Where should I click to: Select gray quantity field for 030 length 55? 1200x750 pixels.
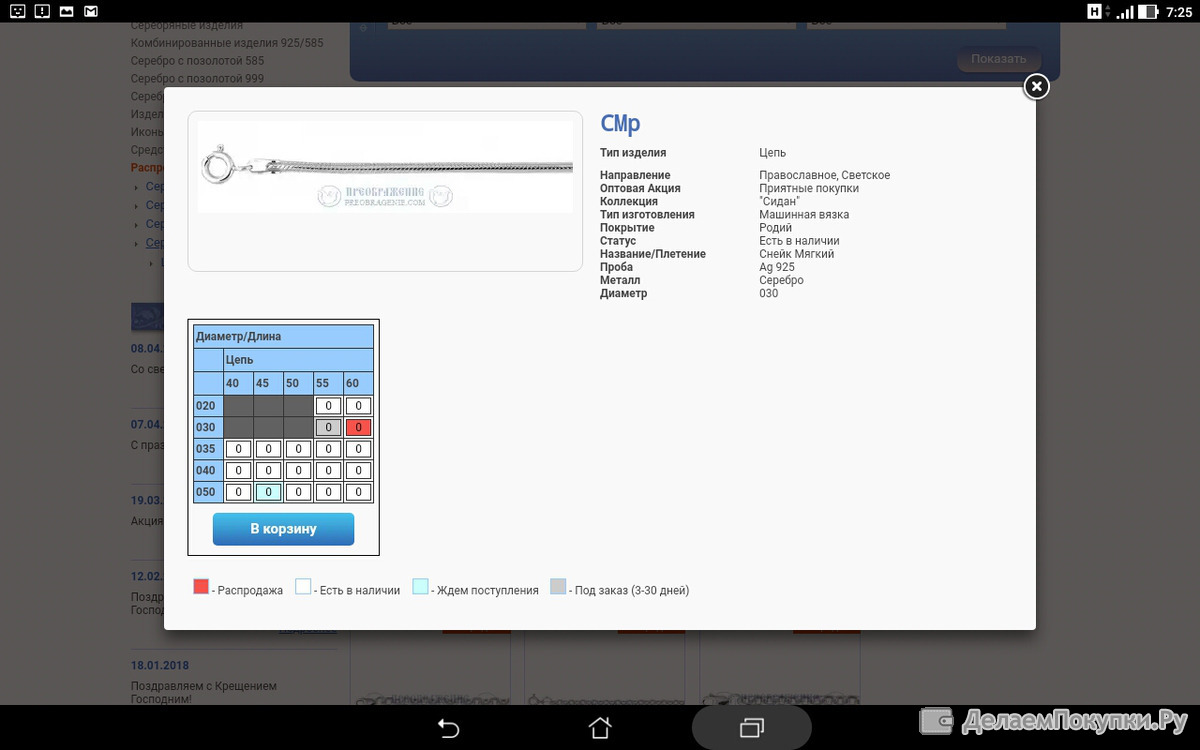click(x=328, y=427)
